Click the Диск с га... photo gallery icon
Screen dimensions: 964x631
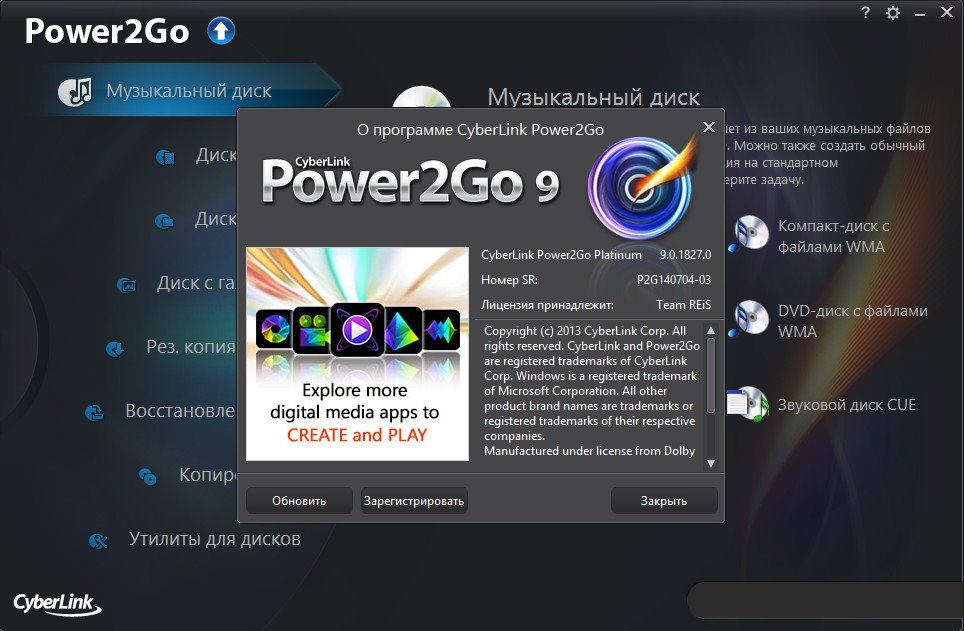(126, 285)
